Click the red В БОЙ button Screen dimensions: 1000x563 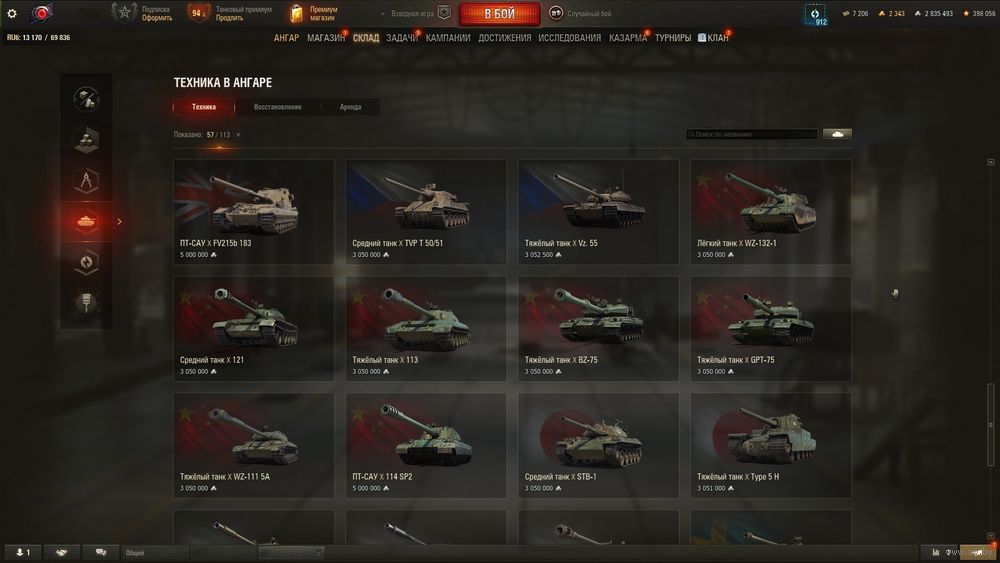pyautogui.click(x=499, y=13)
